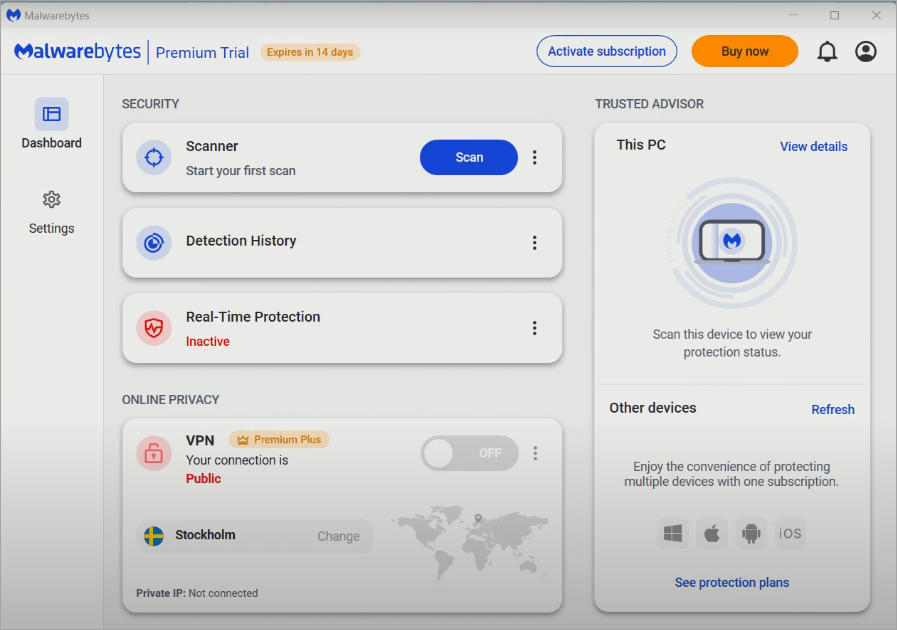Open the VPN options menu
This screenshot has height=630, width=897.
coord(535,452)
